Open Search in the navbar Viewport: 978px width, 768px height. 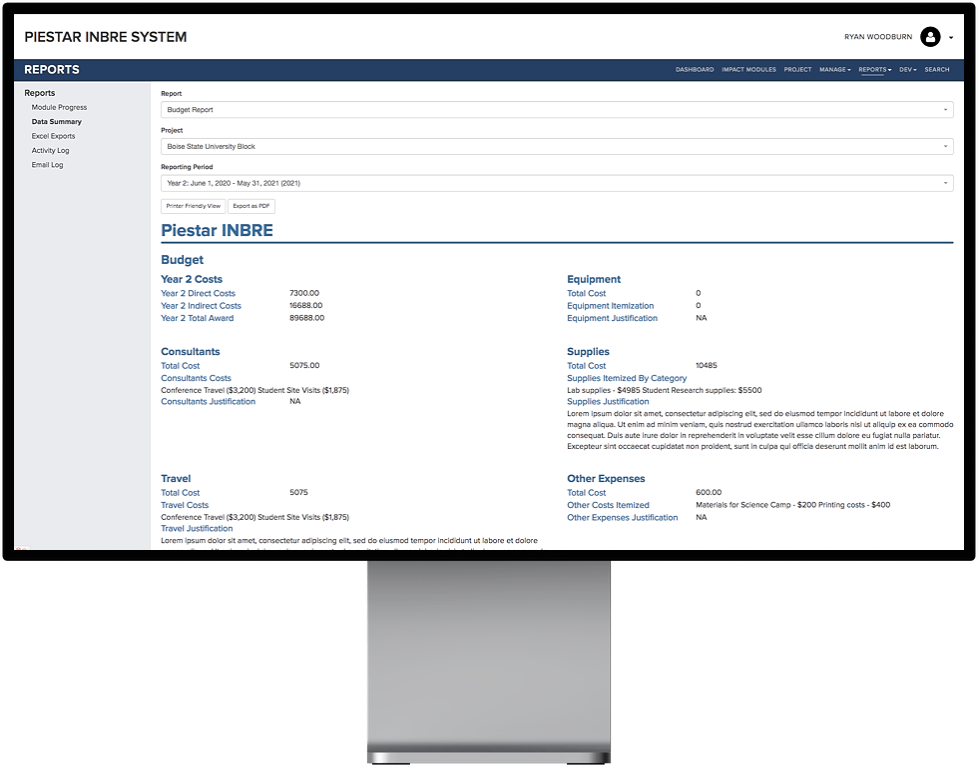click(x=937, y=70)
